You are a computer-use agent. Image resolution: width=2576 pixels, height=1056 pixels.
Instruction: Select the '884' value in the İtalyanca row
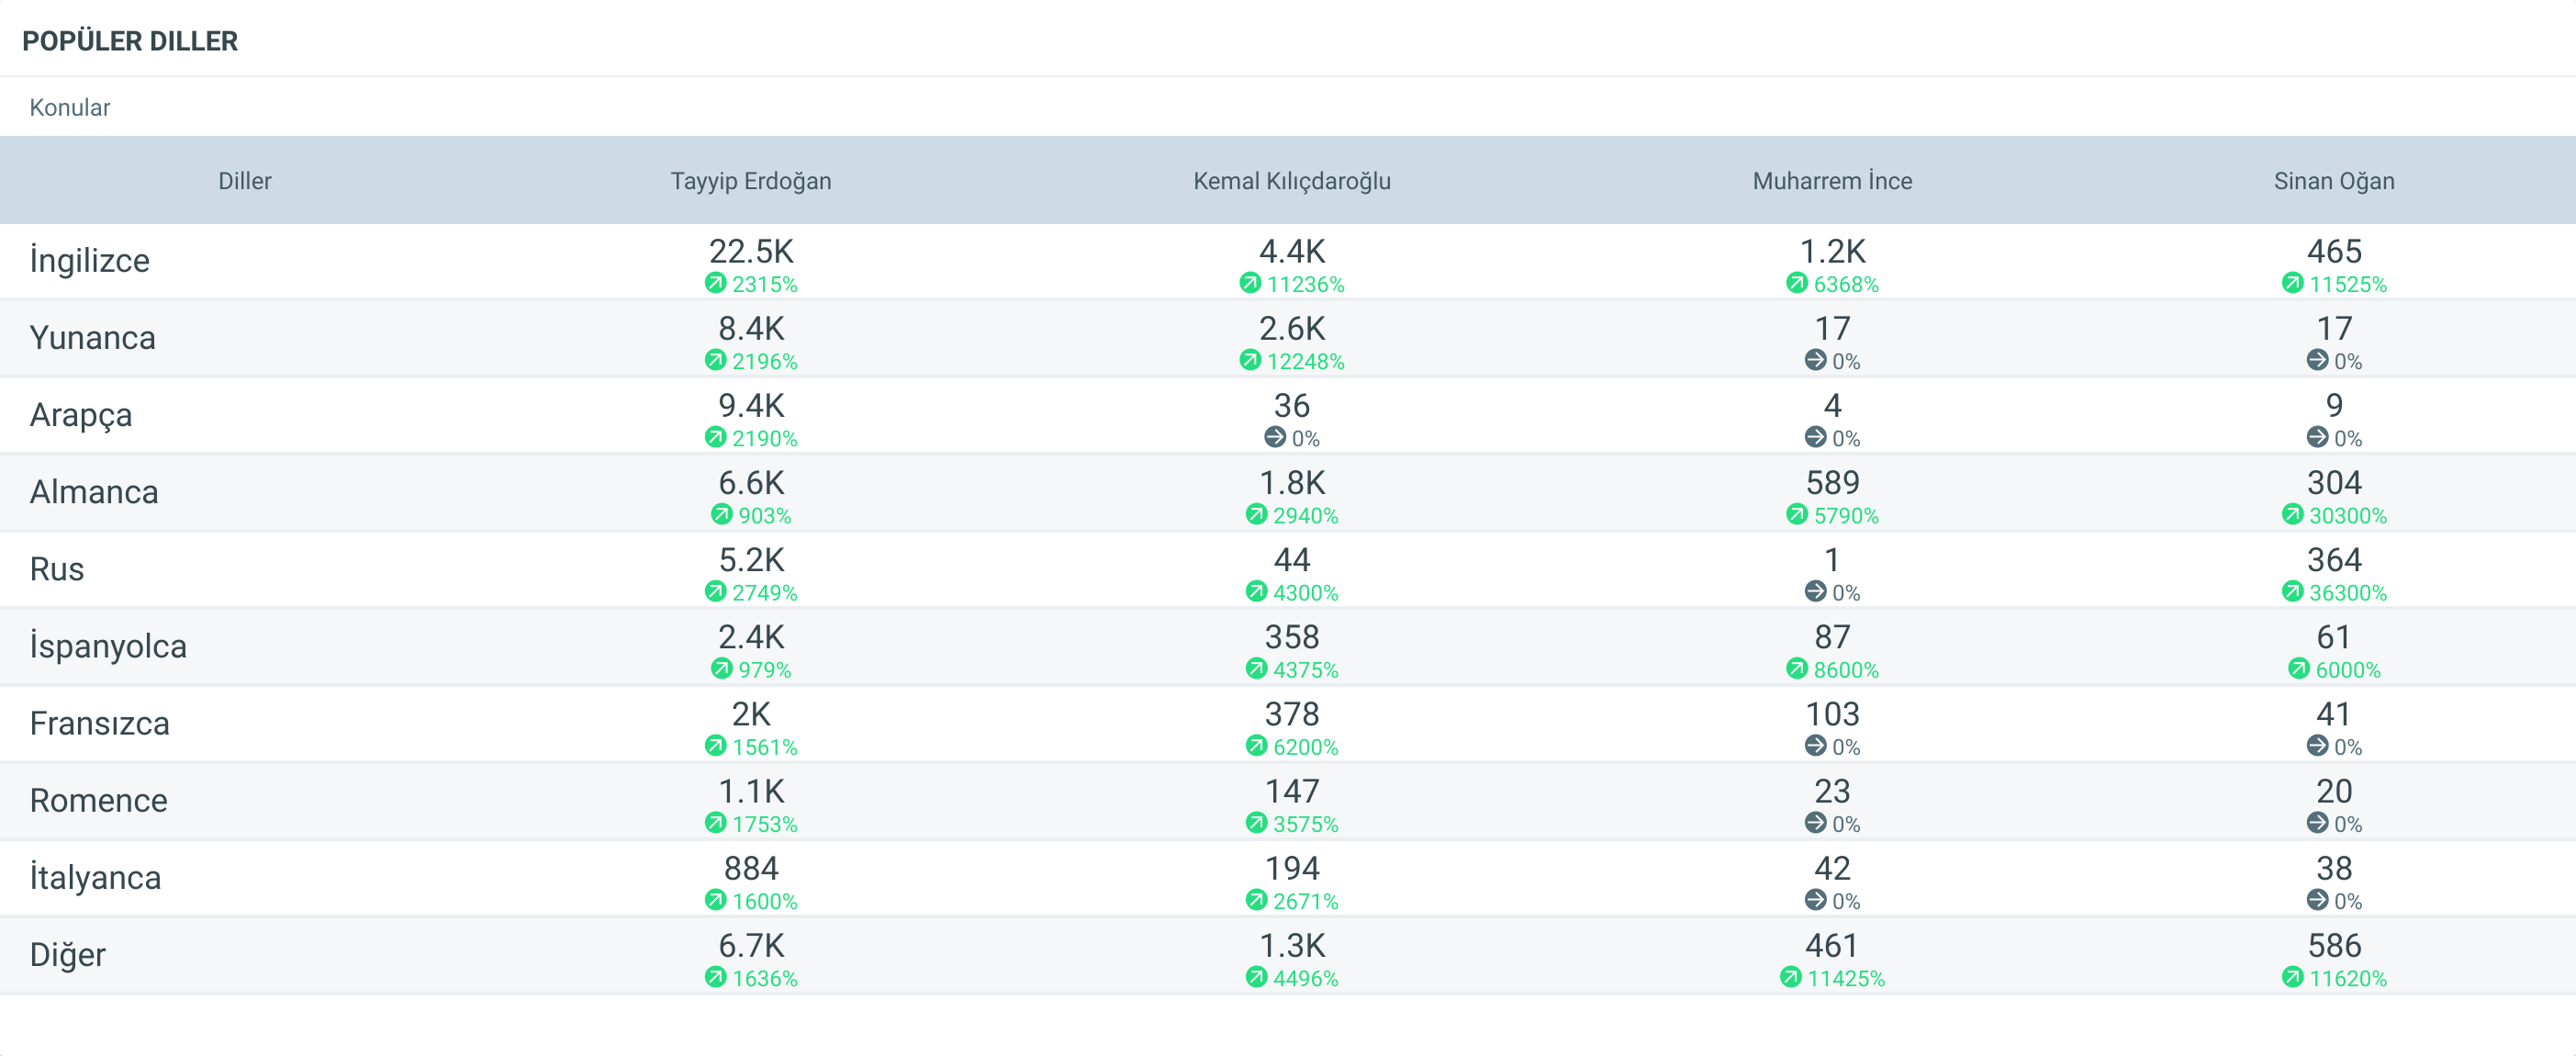click(x=751, y=868)
